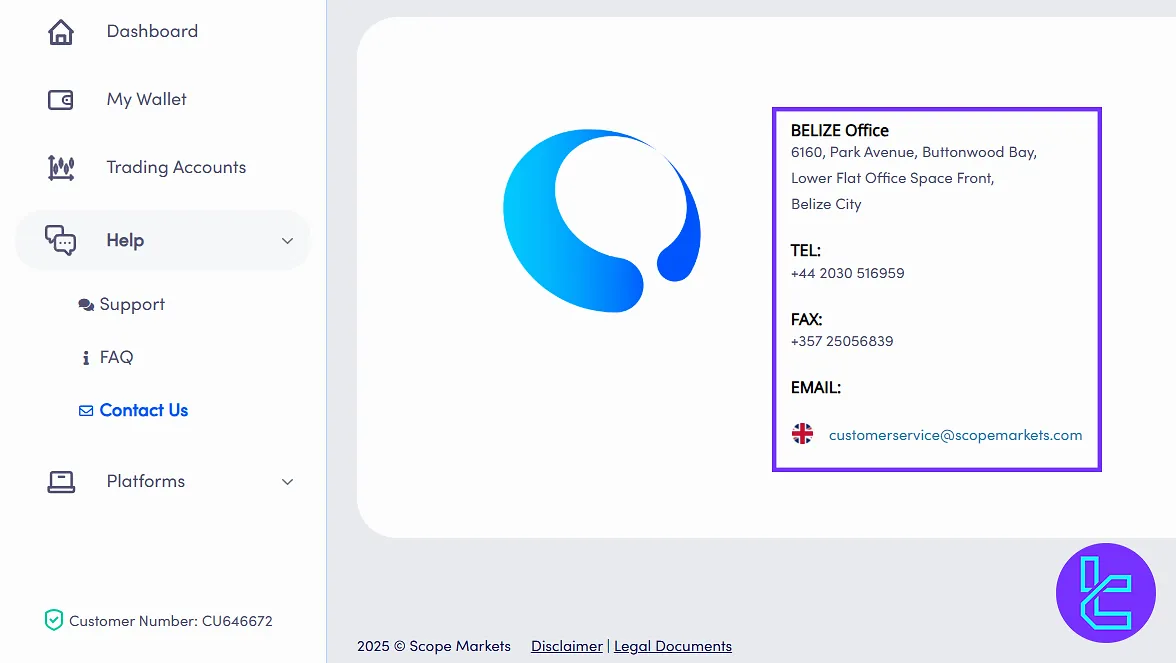This screenshot has width=1176, height=663.
Task: Click the customerservice@scopemarkets.com email link
Action: click(955, 435)
